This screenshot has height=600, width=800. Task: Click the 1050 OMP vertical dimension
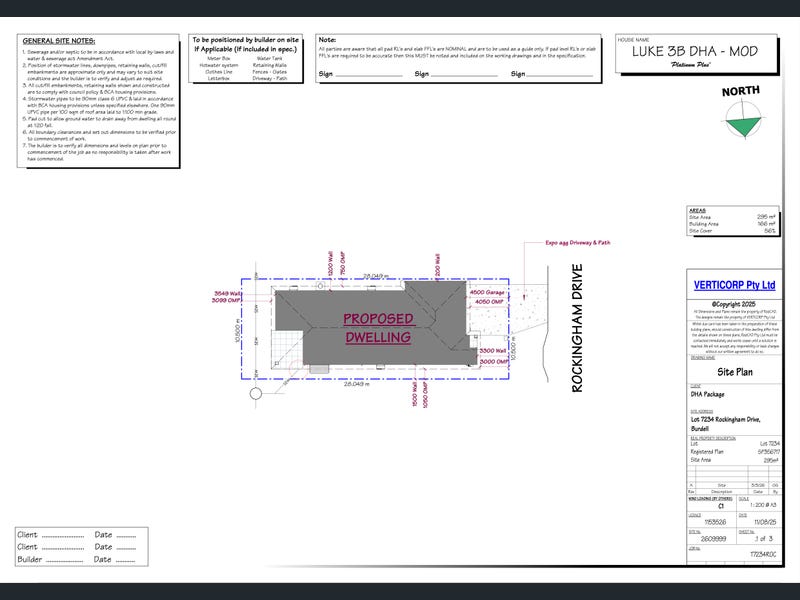[426, 394]
